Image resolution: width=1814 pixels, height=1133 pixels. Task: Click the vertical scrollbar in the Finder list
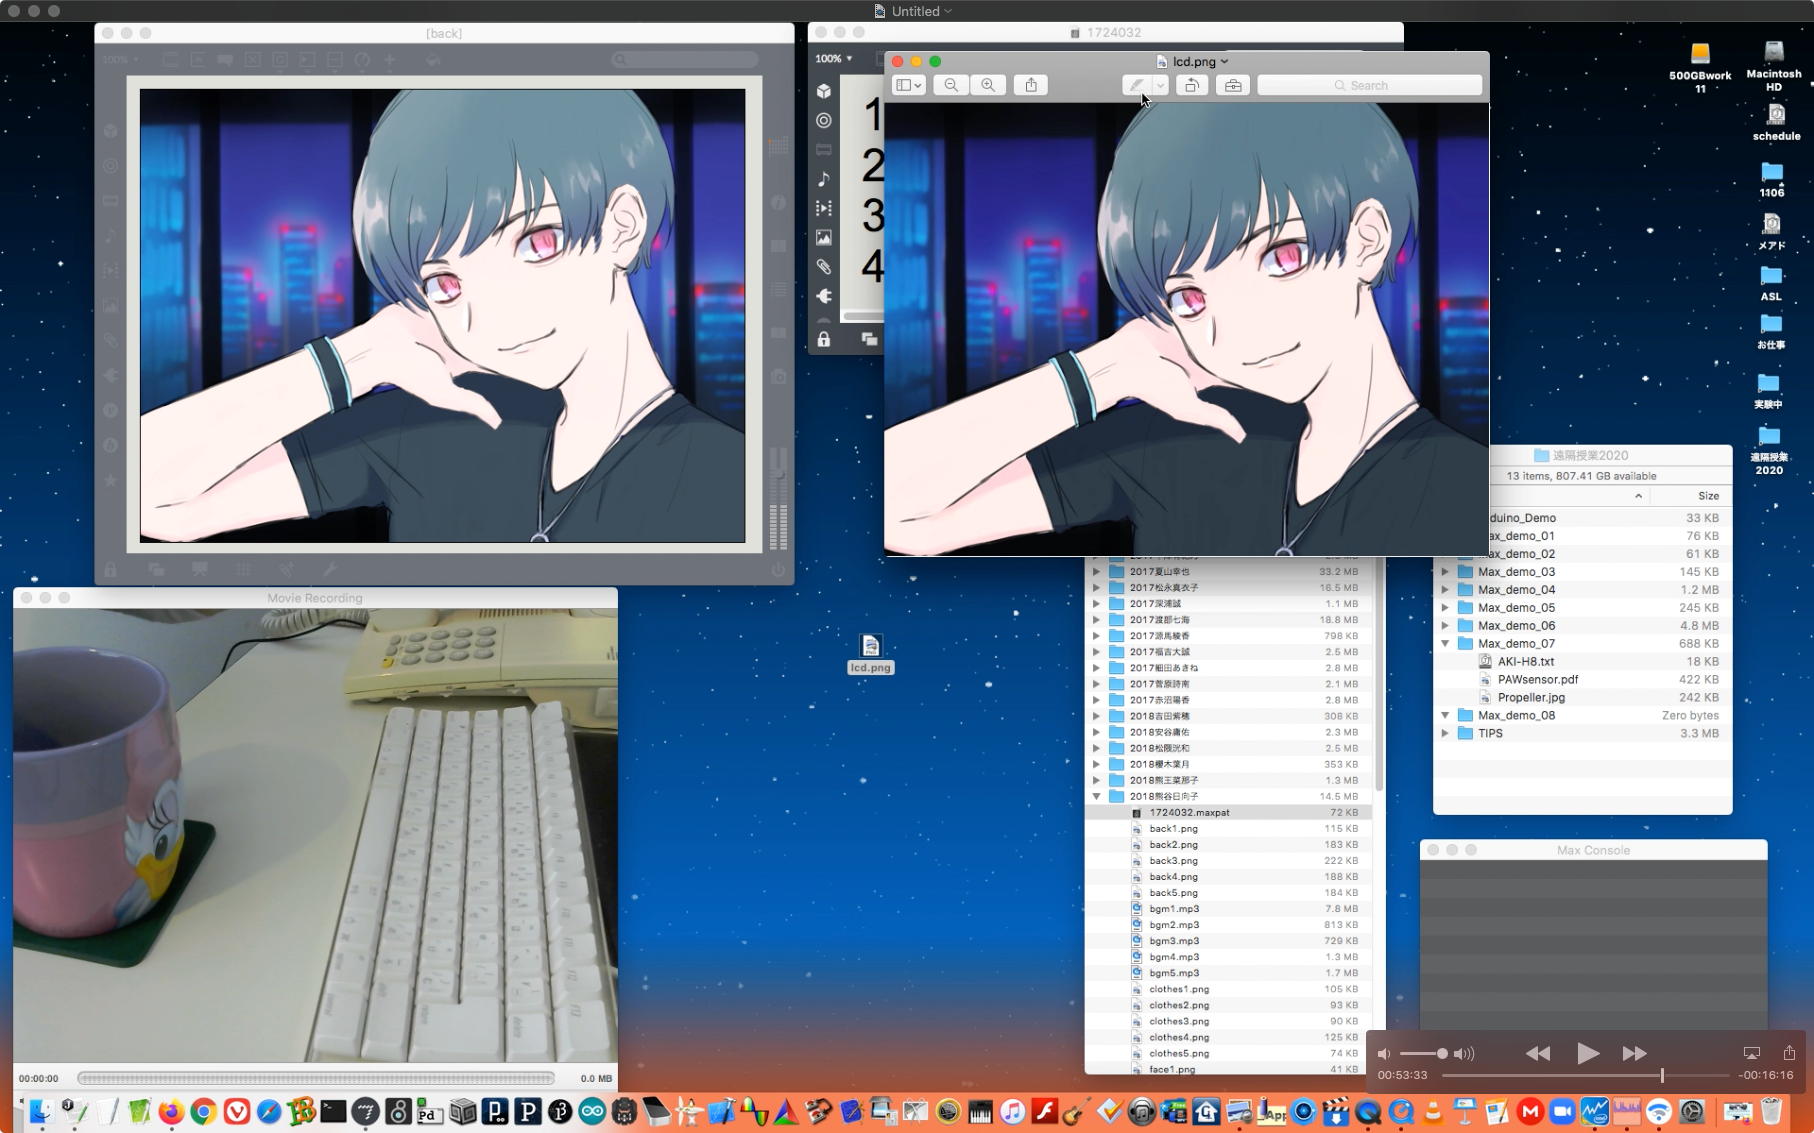tap(1379, 675)
